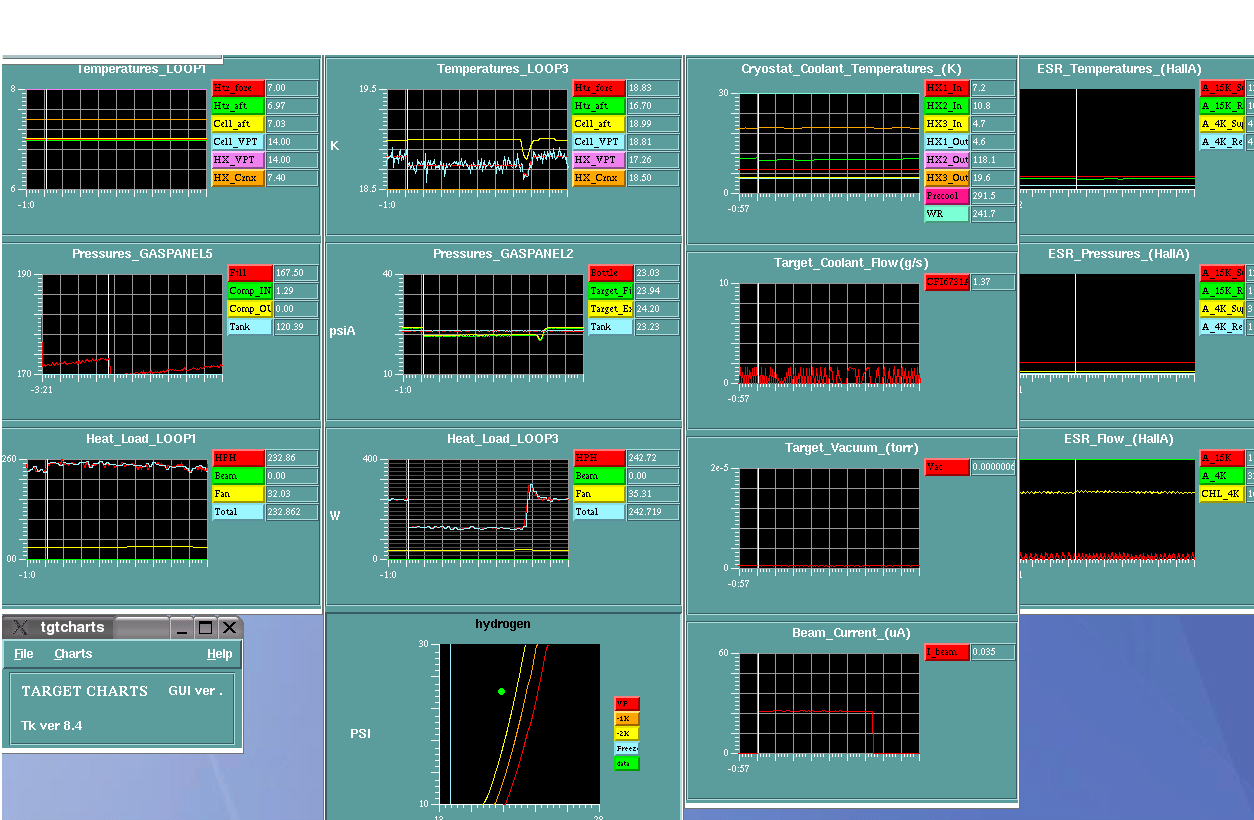Click the I_beam value field 0.035
Screen dimensions: 1254x820
993,653
